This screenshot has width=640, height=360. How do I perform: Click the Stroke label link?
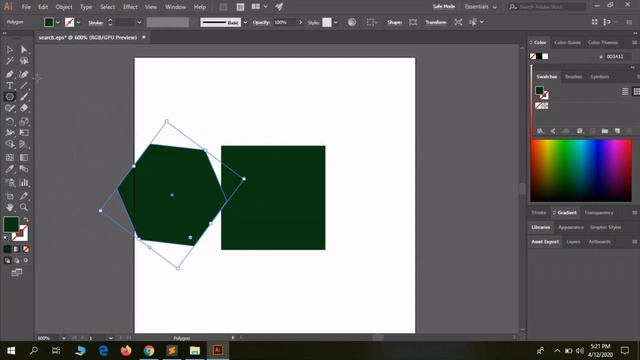pyautogui.click(x=96, y=23)
